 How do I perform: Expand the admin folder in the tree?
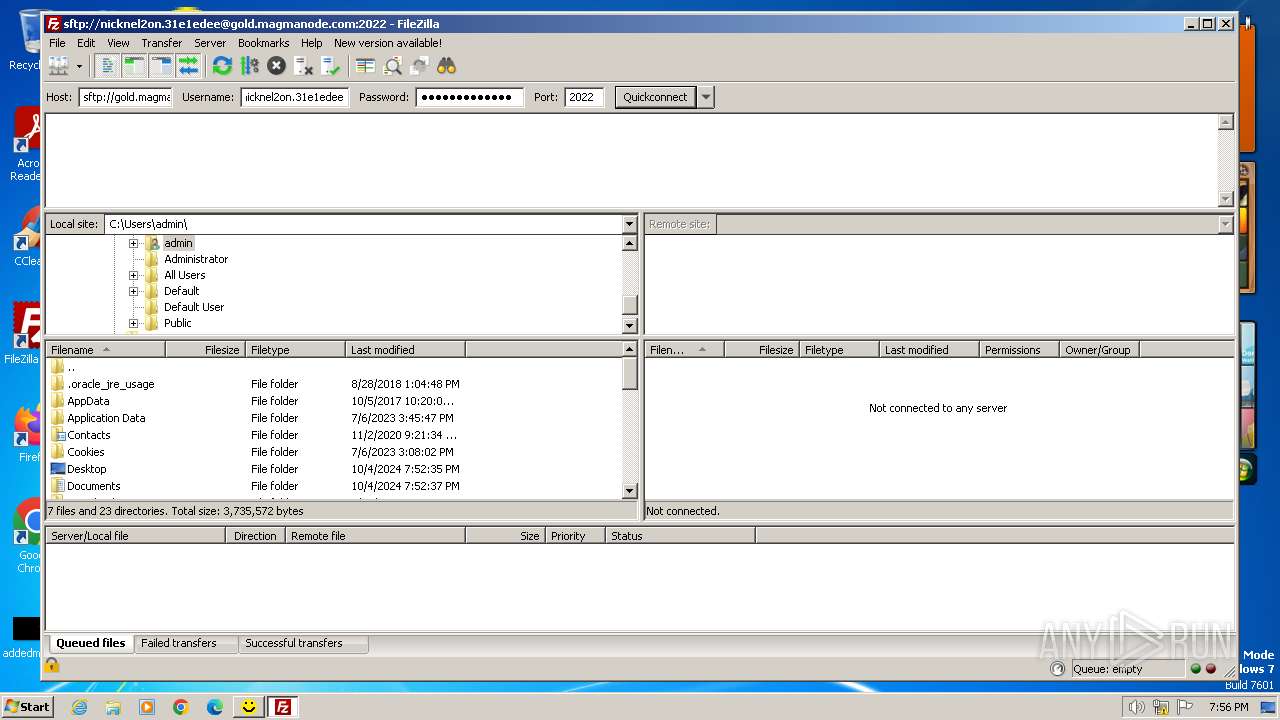tap(133, 243)
